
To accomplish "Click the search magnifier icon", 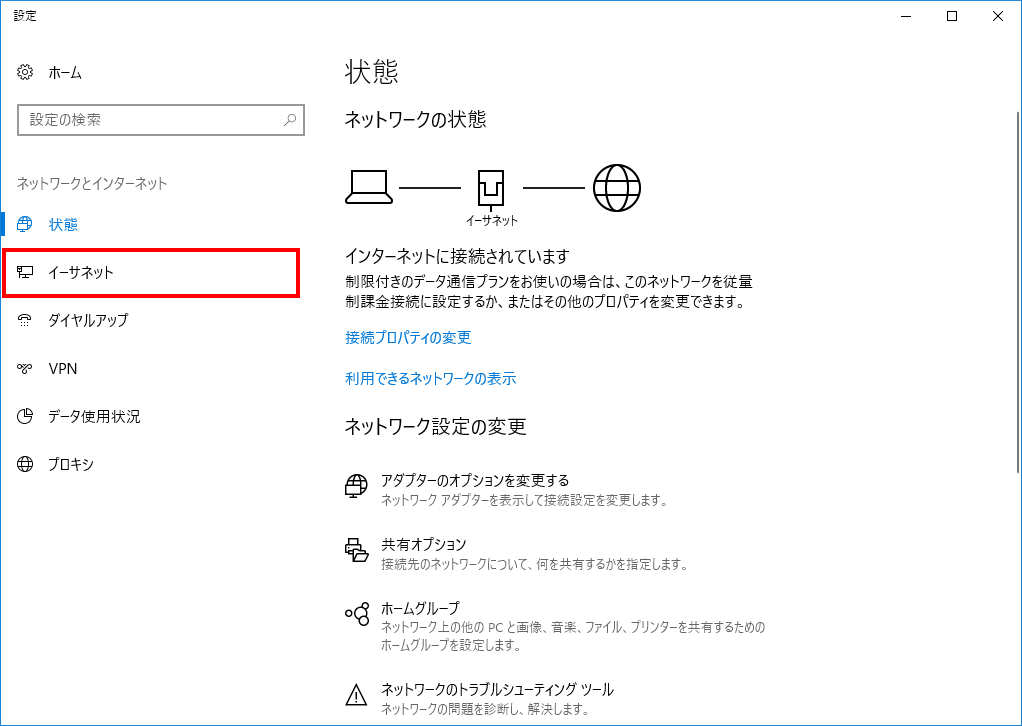I will pos(290,119).
